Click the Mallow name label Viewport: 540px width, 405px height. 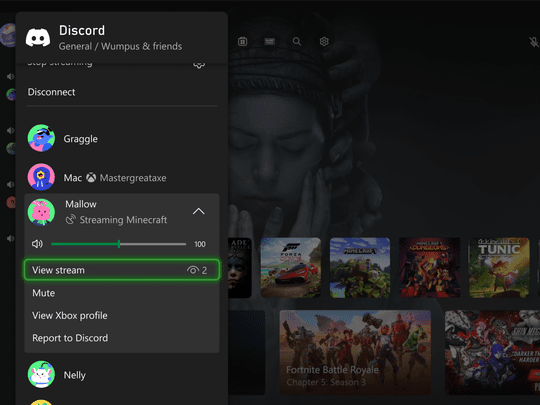pyautogui.click(x=81, y=204)
